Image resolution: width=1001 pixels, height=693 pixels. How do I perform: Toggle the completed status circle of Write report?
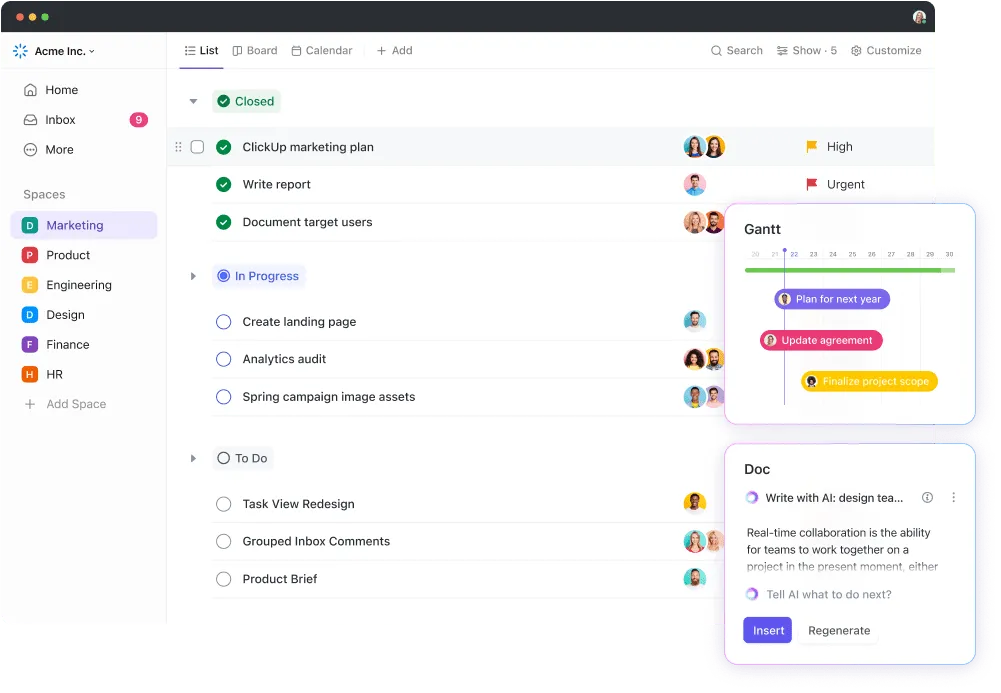click(x=223, y=184)
